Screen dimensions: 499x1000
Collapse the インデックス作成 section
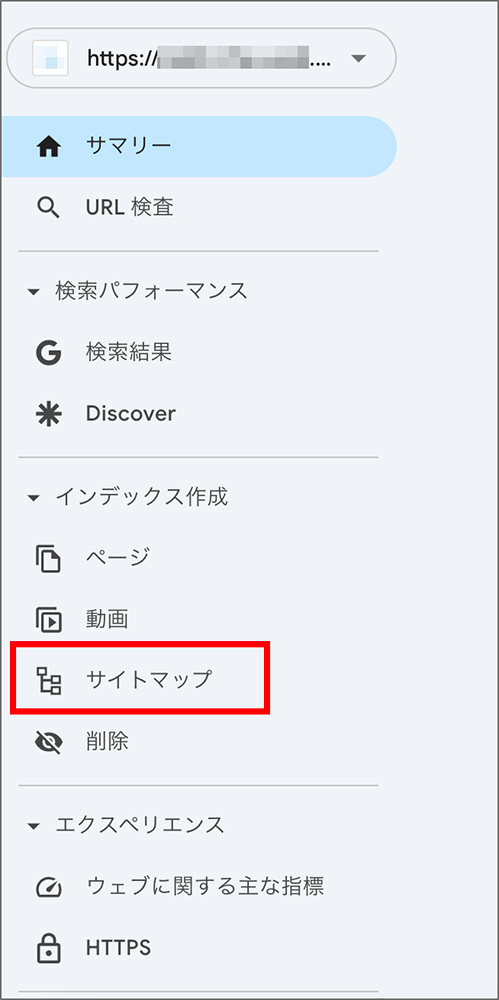34,498
